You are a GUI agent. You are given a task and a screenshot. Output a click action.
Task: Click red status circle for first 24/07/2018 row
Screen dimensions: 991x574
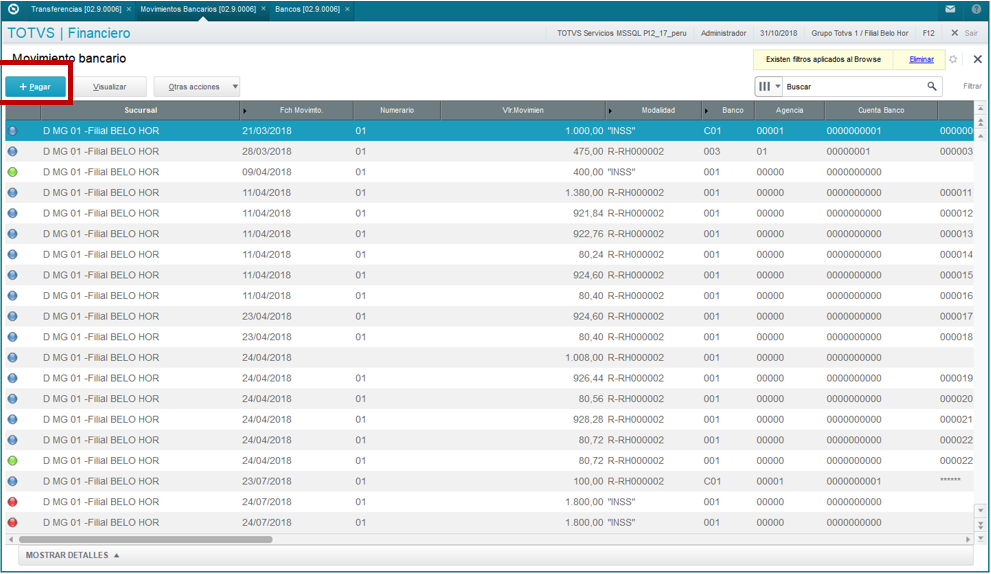[x=13, y=502]
